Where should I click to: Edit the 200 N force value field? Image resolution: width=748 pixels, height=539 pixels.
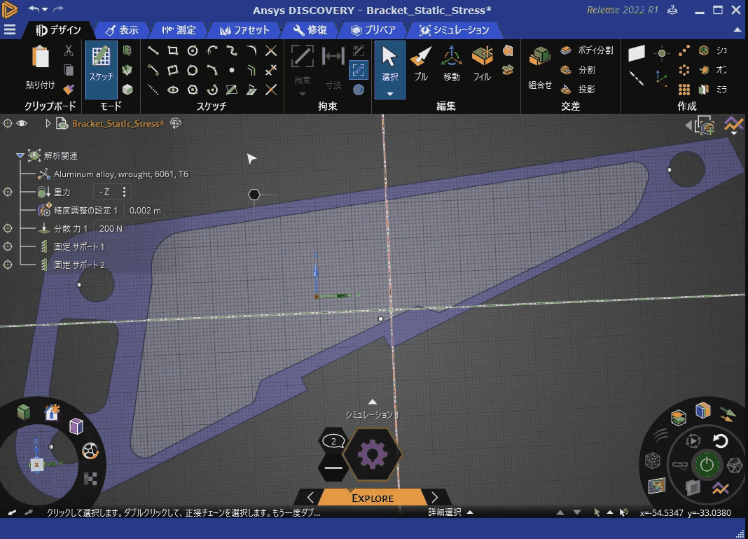pos(111,228)
